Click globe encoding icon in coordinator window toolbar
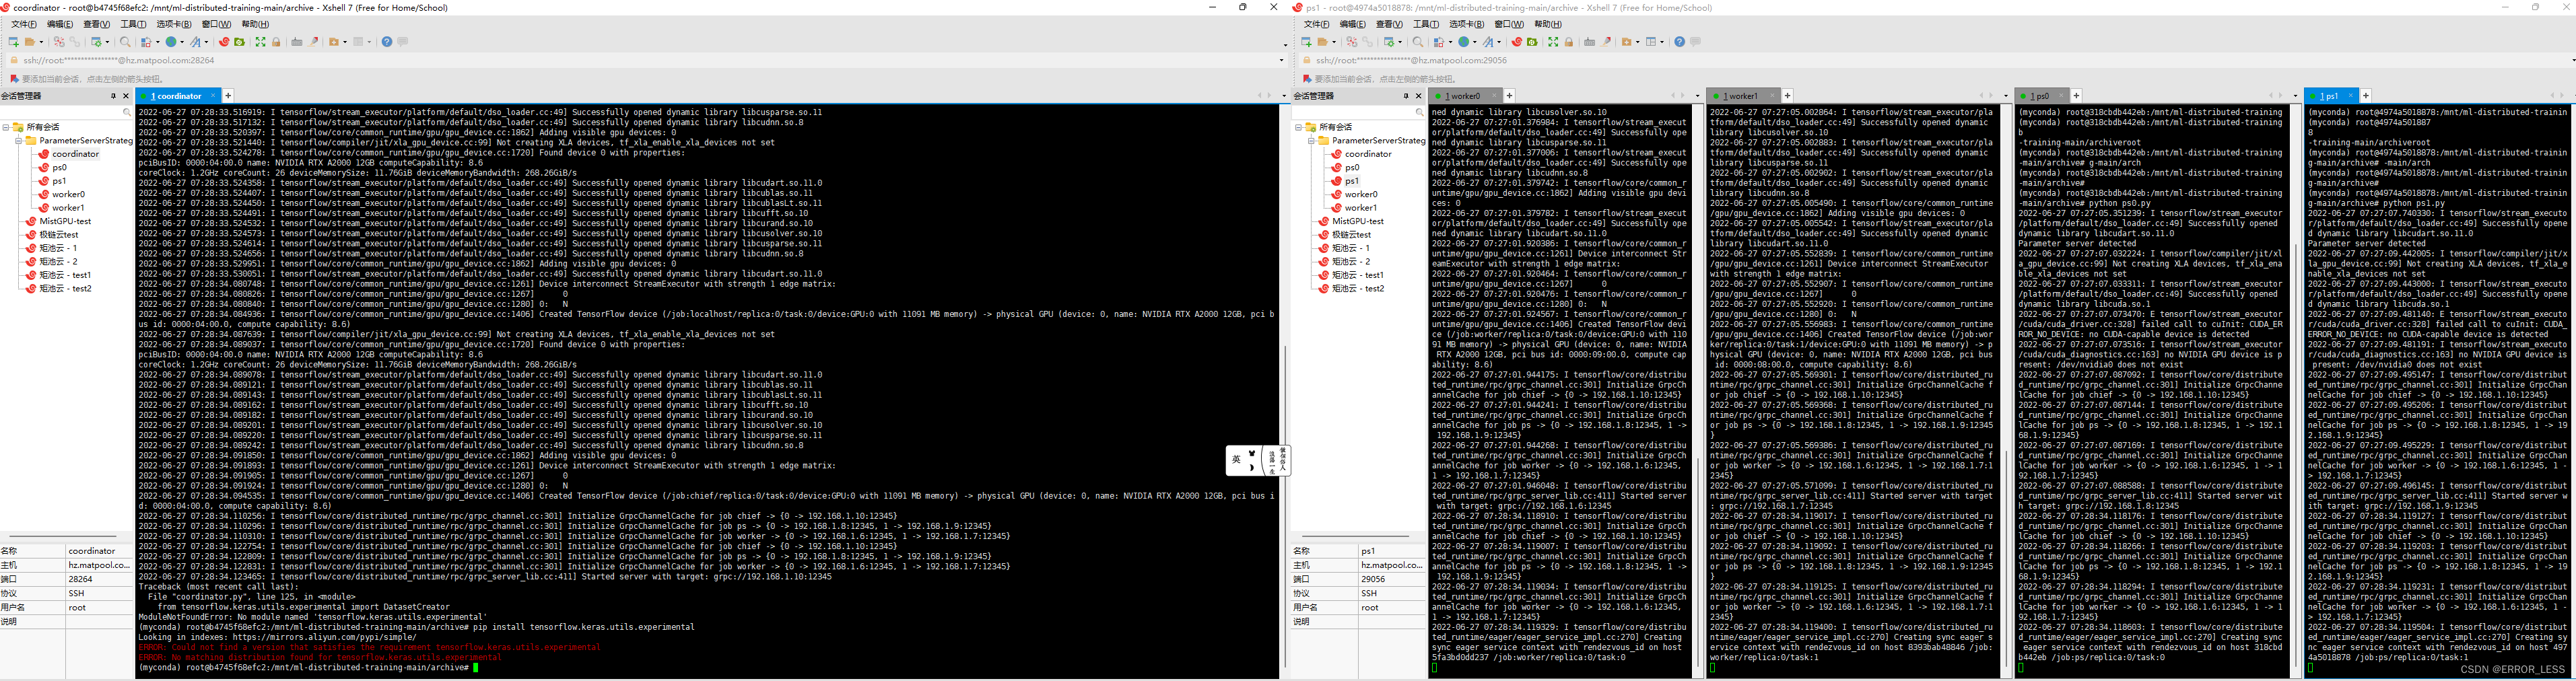 coord(171,42)
